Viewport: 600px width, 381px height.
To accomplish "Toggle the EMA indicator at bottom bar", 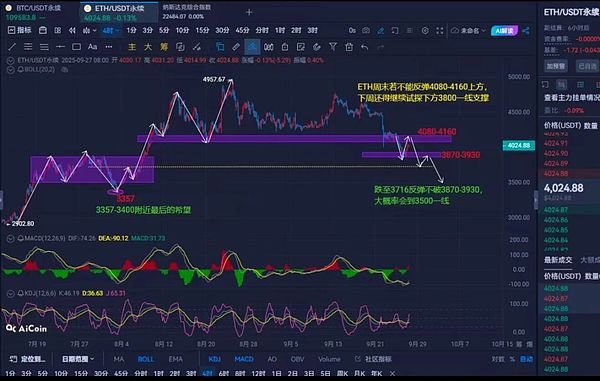I will click(x=175, y=359).
